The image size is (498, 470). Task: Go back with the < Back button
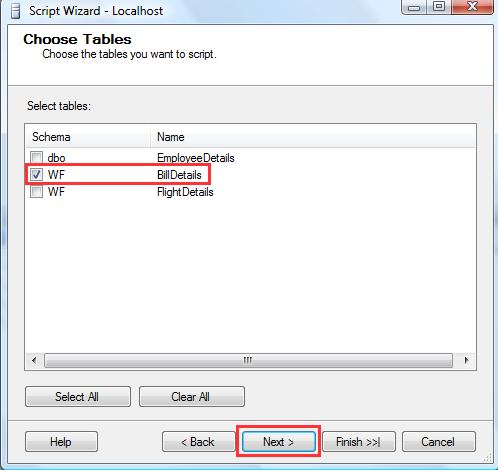(x=199, y=442)
